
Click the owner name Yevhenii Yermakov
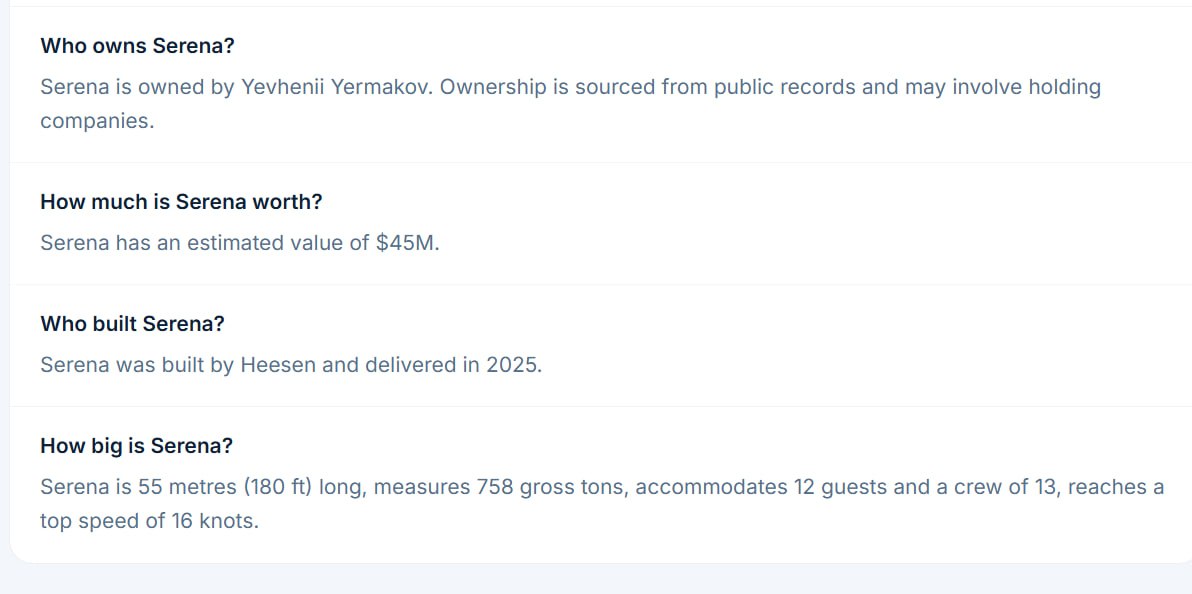point(337,87)
